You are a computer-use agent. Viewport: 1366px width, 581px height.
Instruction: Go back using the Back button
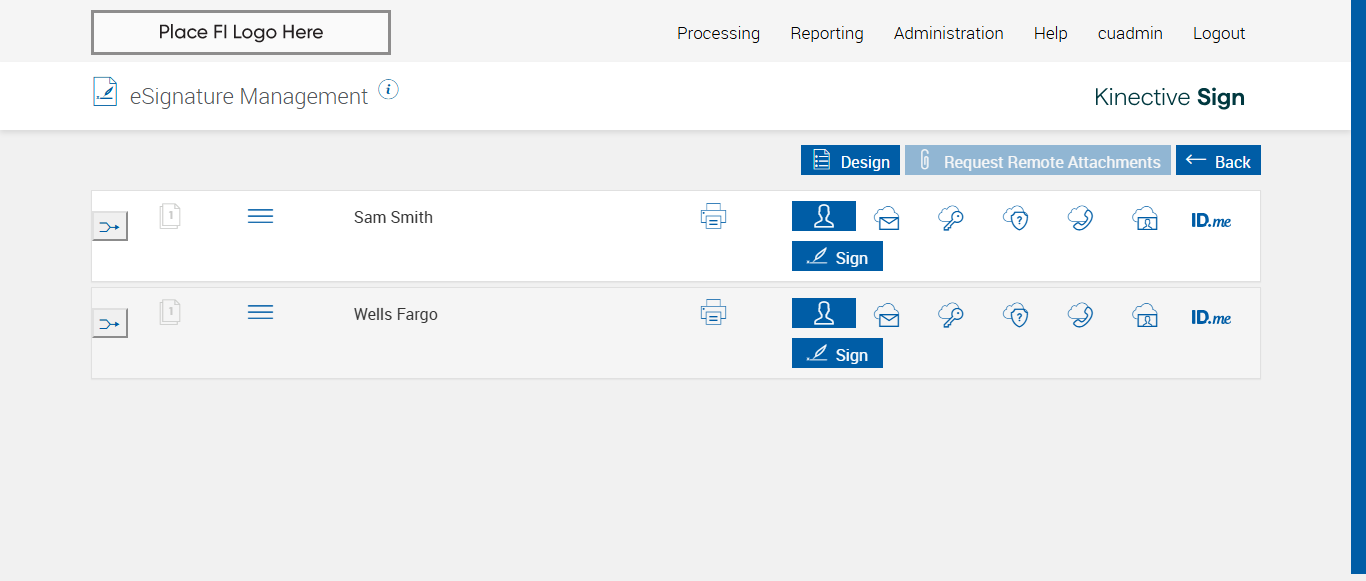click(1218, 161)
